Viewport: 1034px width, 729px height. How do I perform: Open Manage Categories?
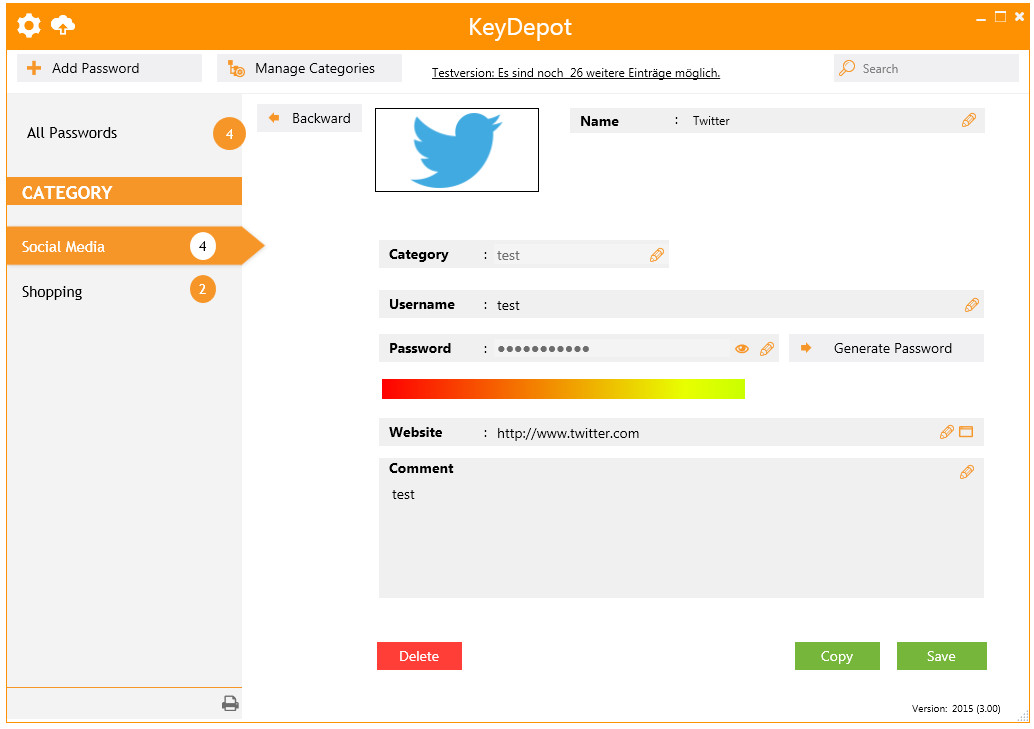pyautogui.click(x=309, y=68)
